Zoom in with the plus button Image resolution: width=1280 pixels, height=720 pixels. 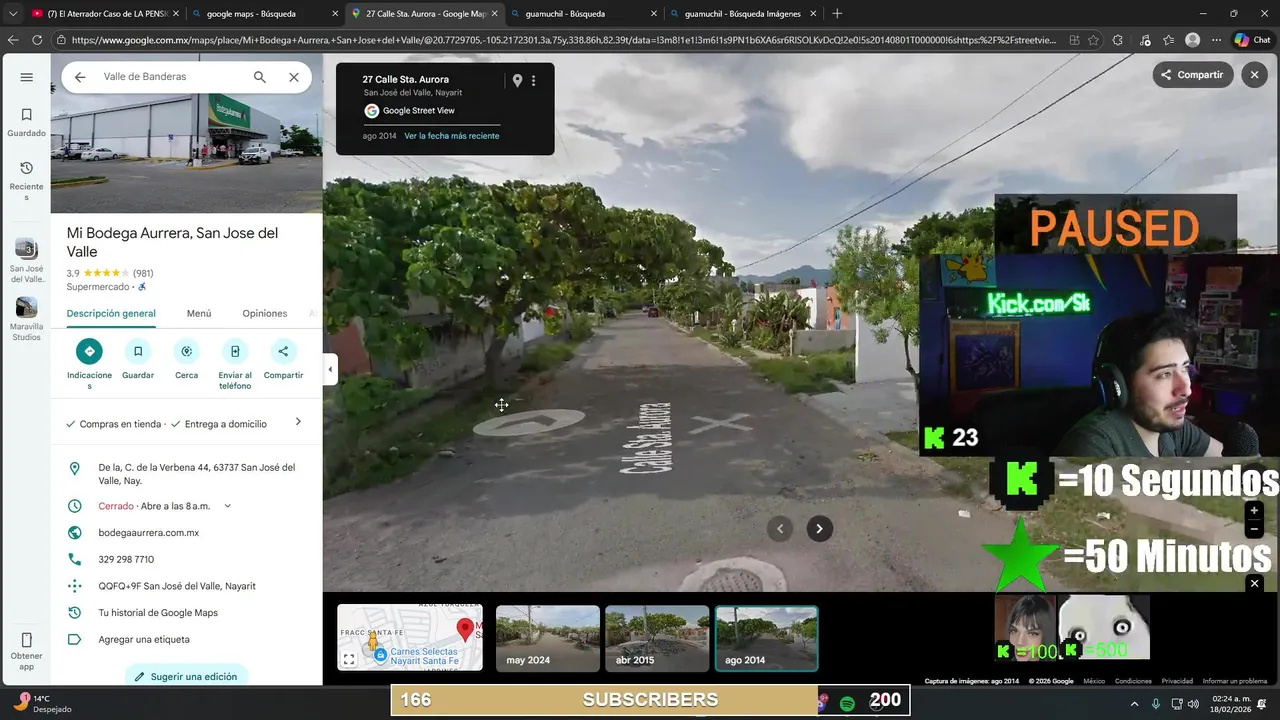point(1254,511)
